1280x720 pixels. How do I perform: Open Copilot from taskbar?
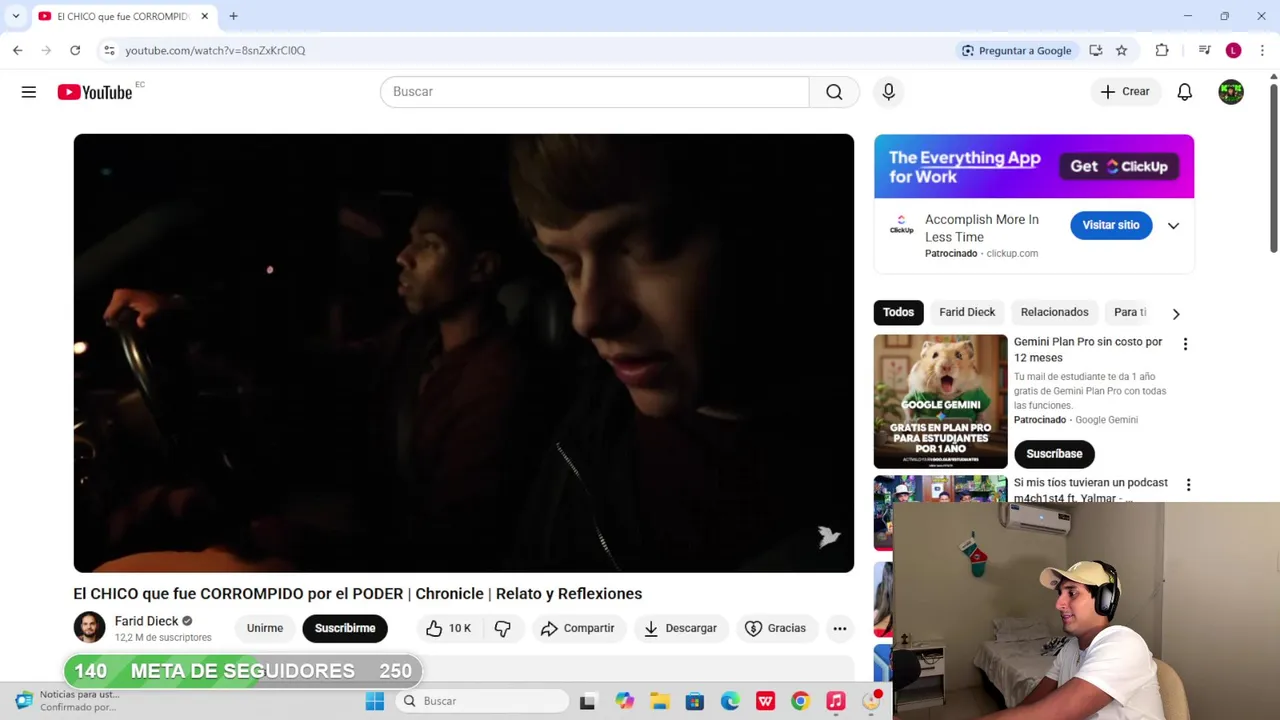click(x=624, y=701)
